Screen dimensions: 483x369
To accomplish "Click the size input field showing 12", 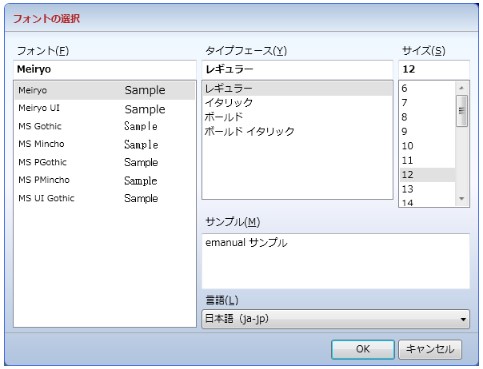I will 434,69.
